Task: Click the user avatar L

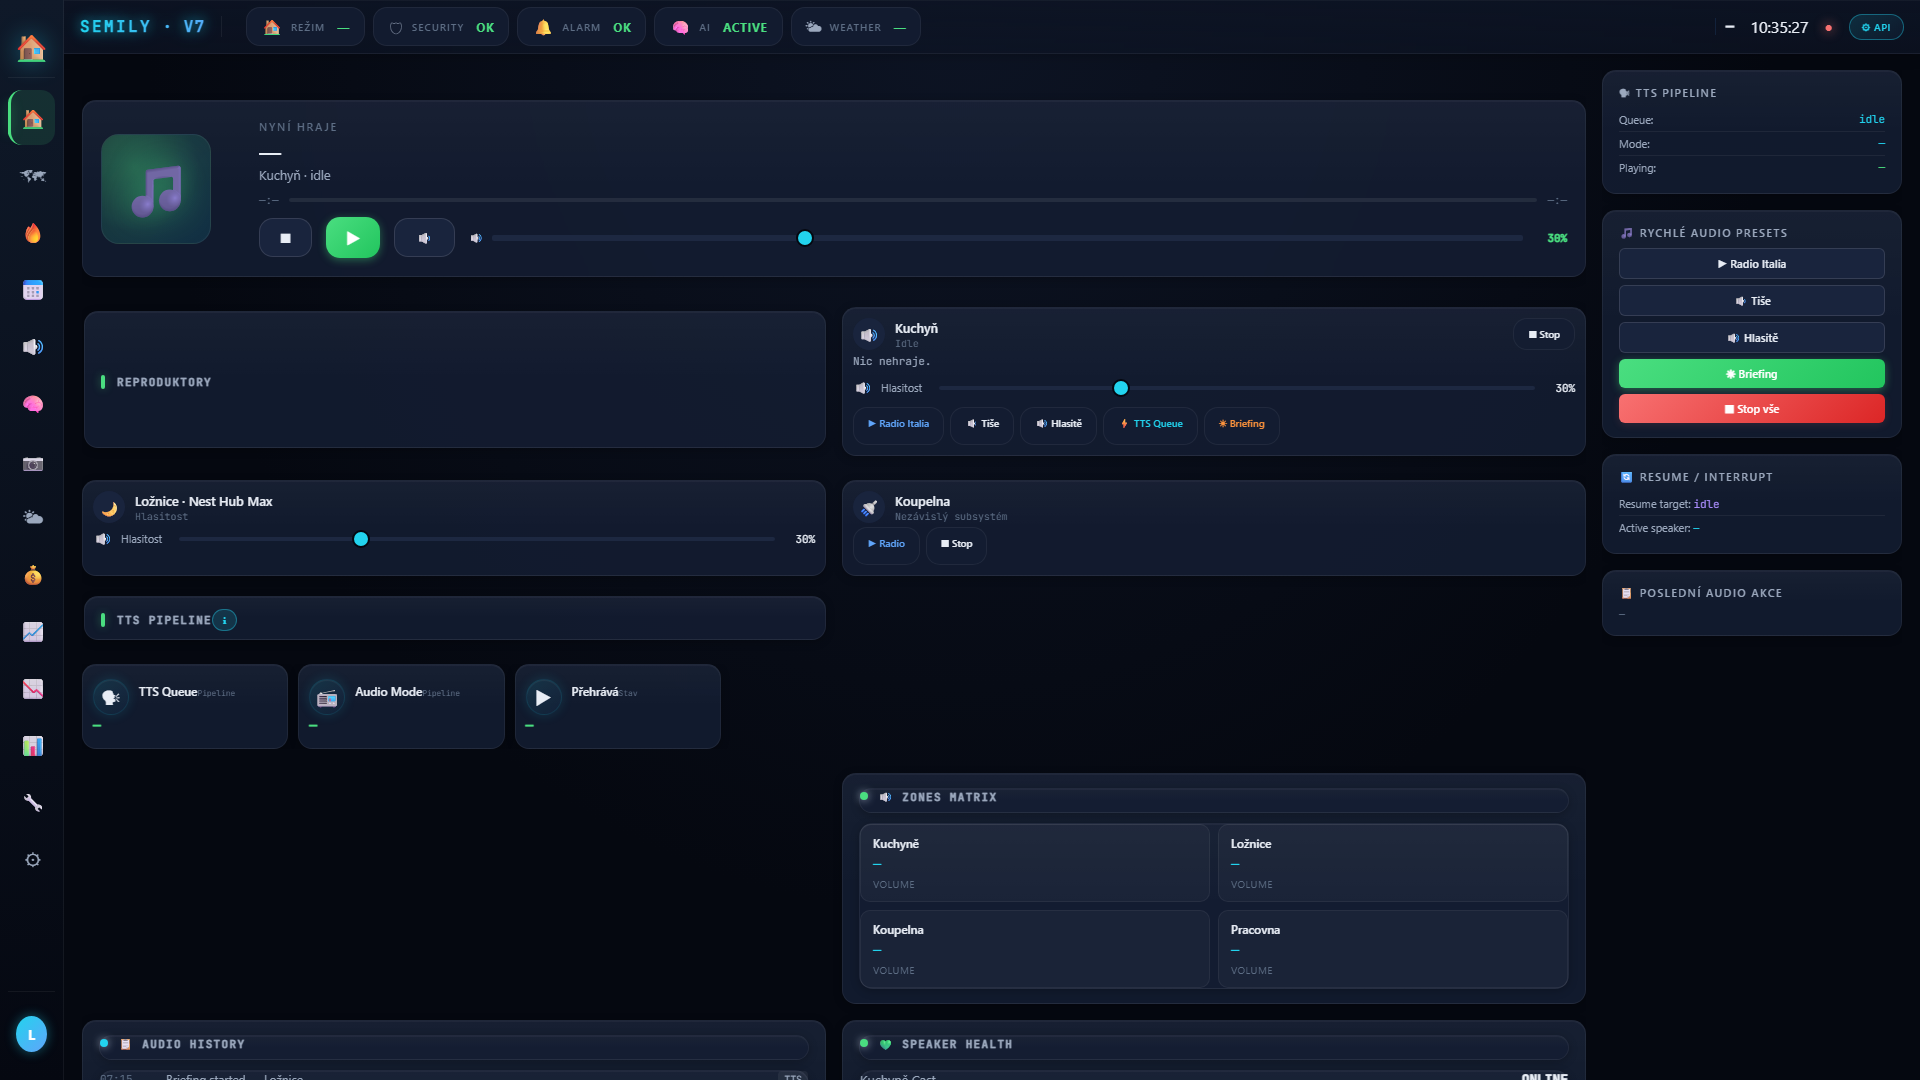Action: 31,1034
